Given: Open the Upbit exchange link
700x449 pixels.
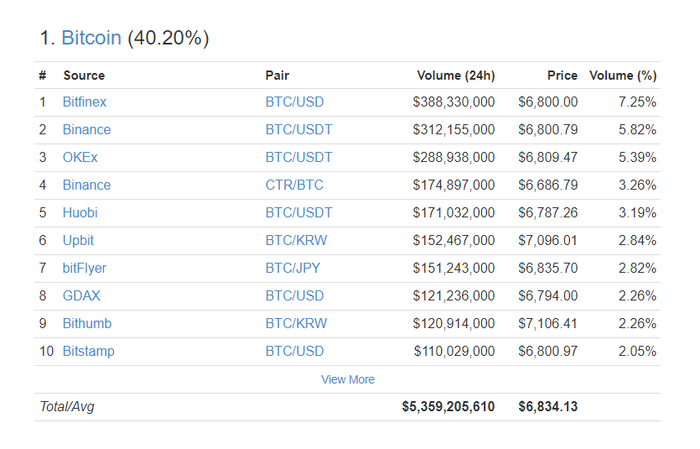Looking at the screenshot, I should pyautogui.click(x=78, y=240).
